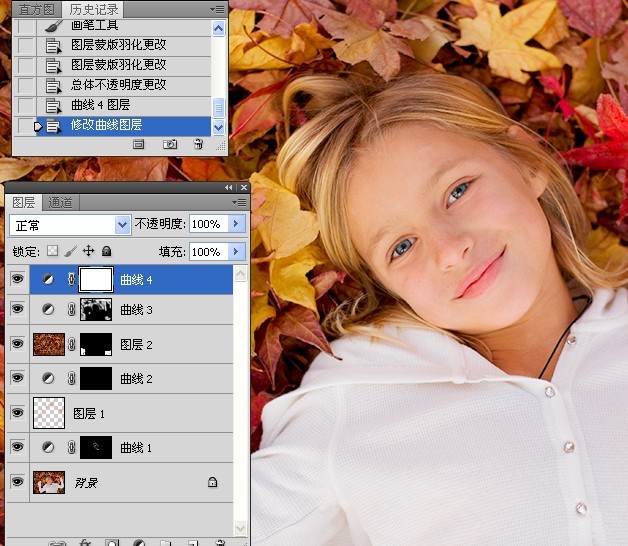This screenshot has width=628, height=546.
Task: Click the 曲线 4 white mask thumbnail
Action: tap(96, 279)
